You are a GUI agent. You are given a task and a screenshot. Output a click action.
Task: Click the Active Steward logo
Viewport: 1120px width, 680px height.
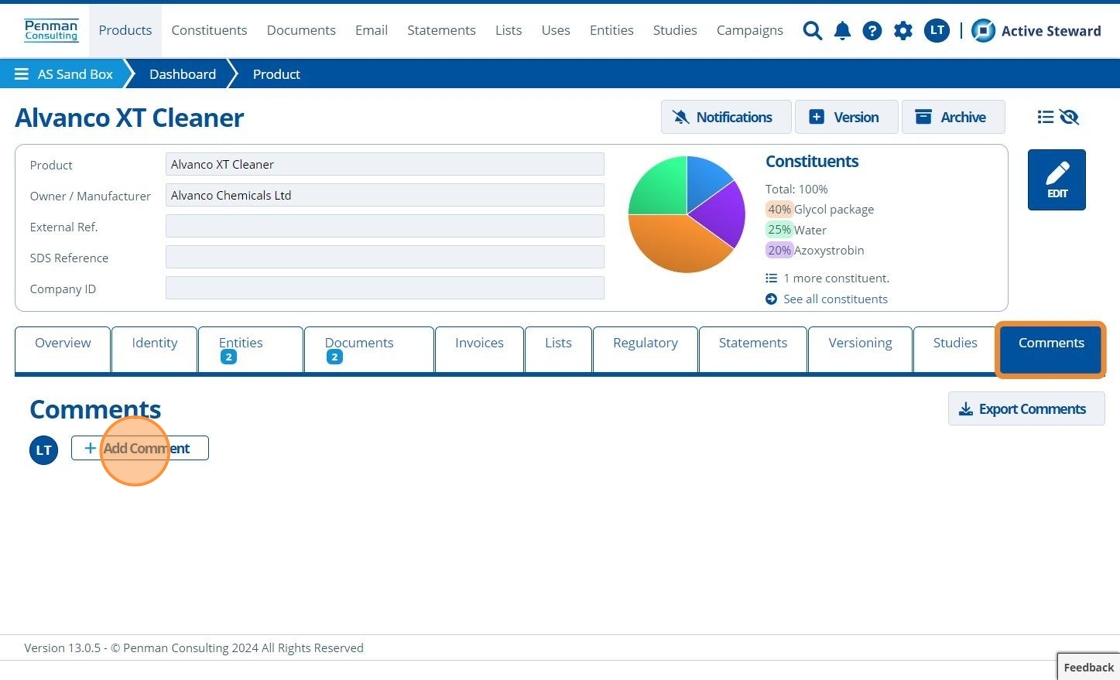click(x=1036, y=31)
